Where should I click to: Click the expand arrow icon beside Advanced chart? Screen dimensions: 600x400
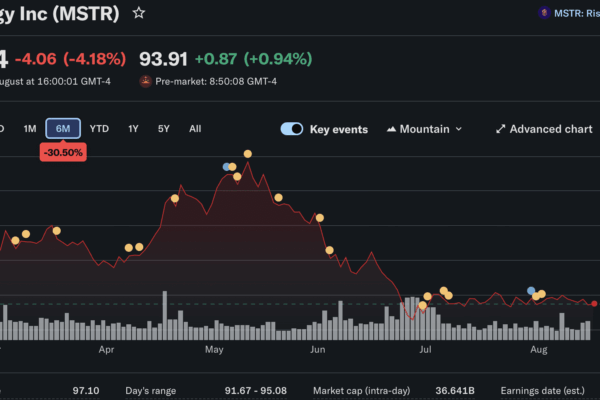click(500, 129)
